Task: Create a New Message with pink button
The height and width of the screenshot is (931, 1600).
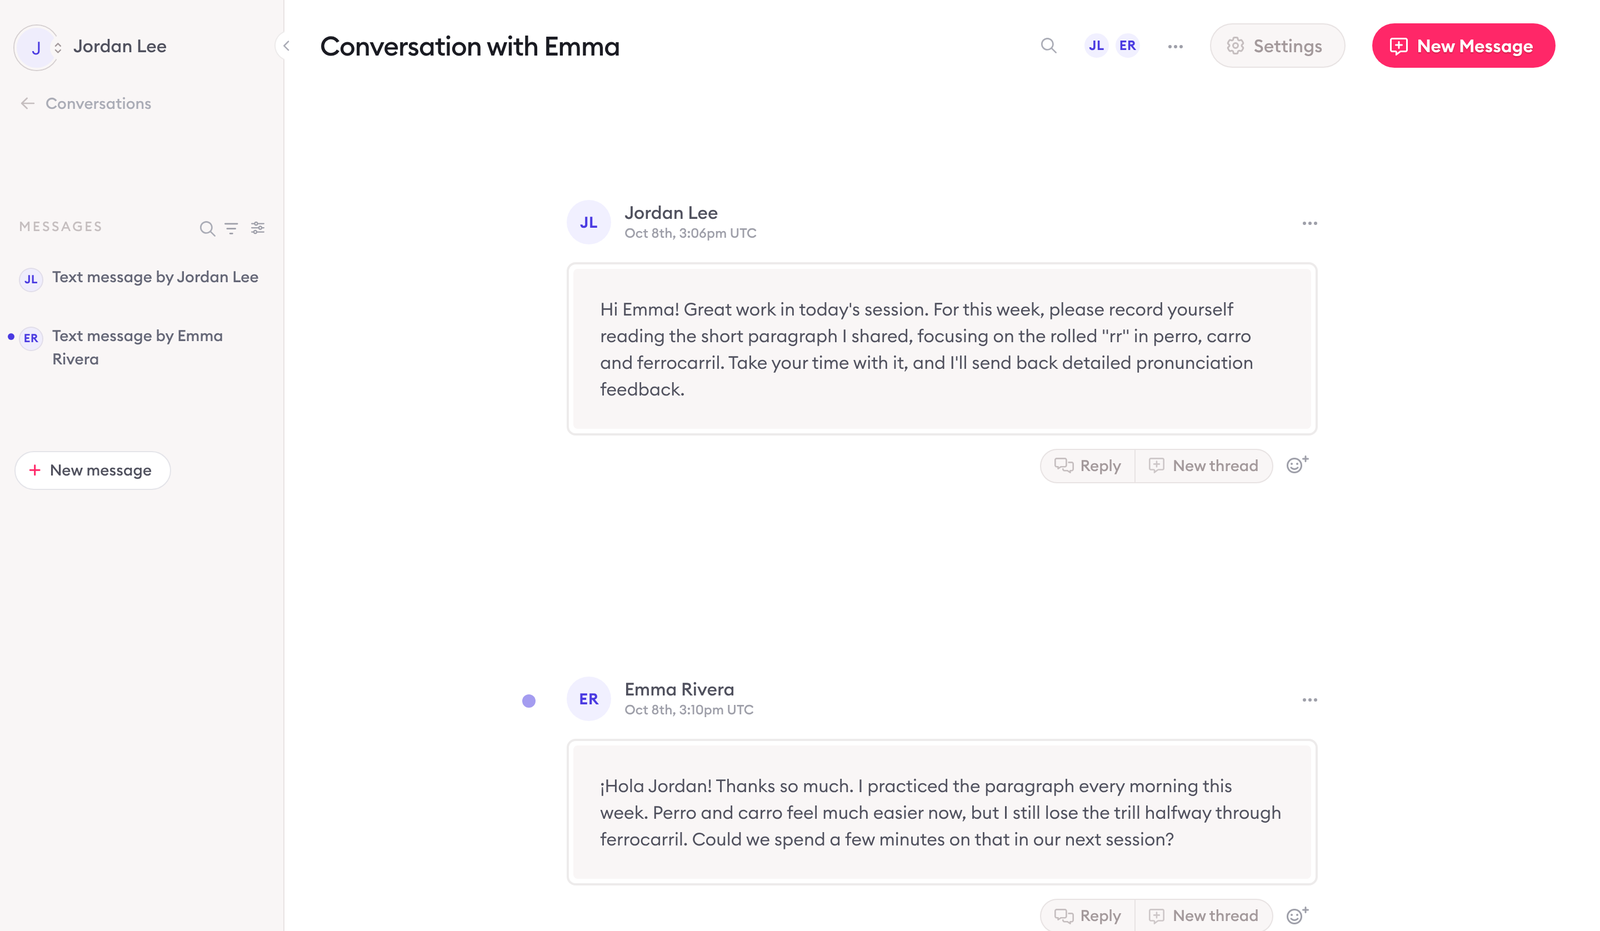Action: pyautogui.click(x=1463, y=46)
